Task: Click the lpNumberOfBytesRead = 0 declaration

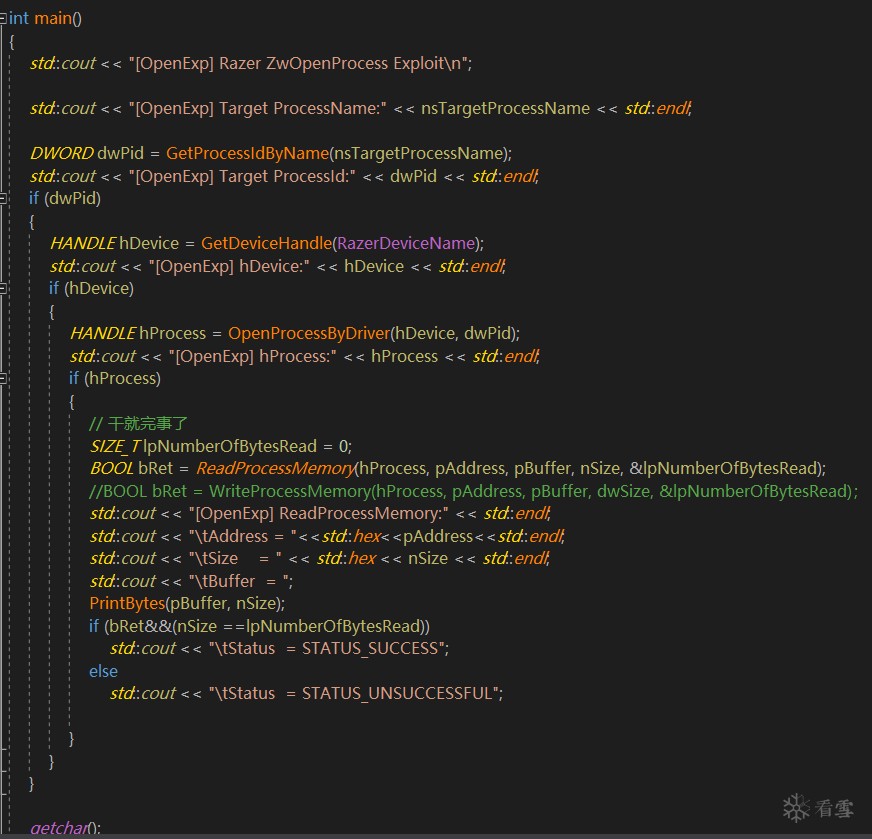Action: coord(220,446)
